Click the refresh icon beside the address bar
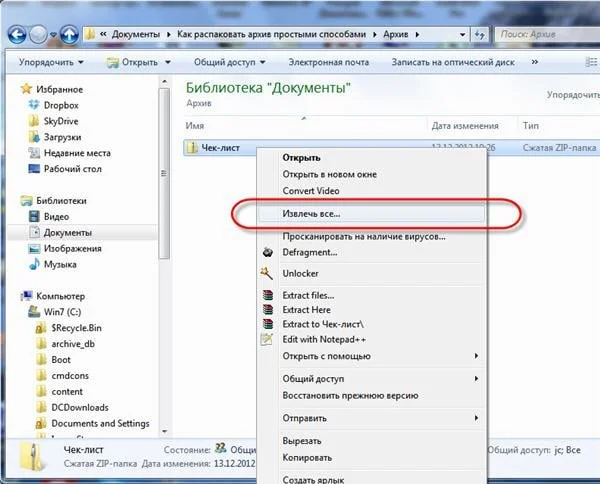Viewport: 600px width, 484px height. pyautogui.click(x=480, y=35)
